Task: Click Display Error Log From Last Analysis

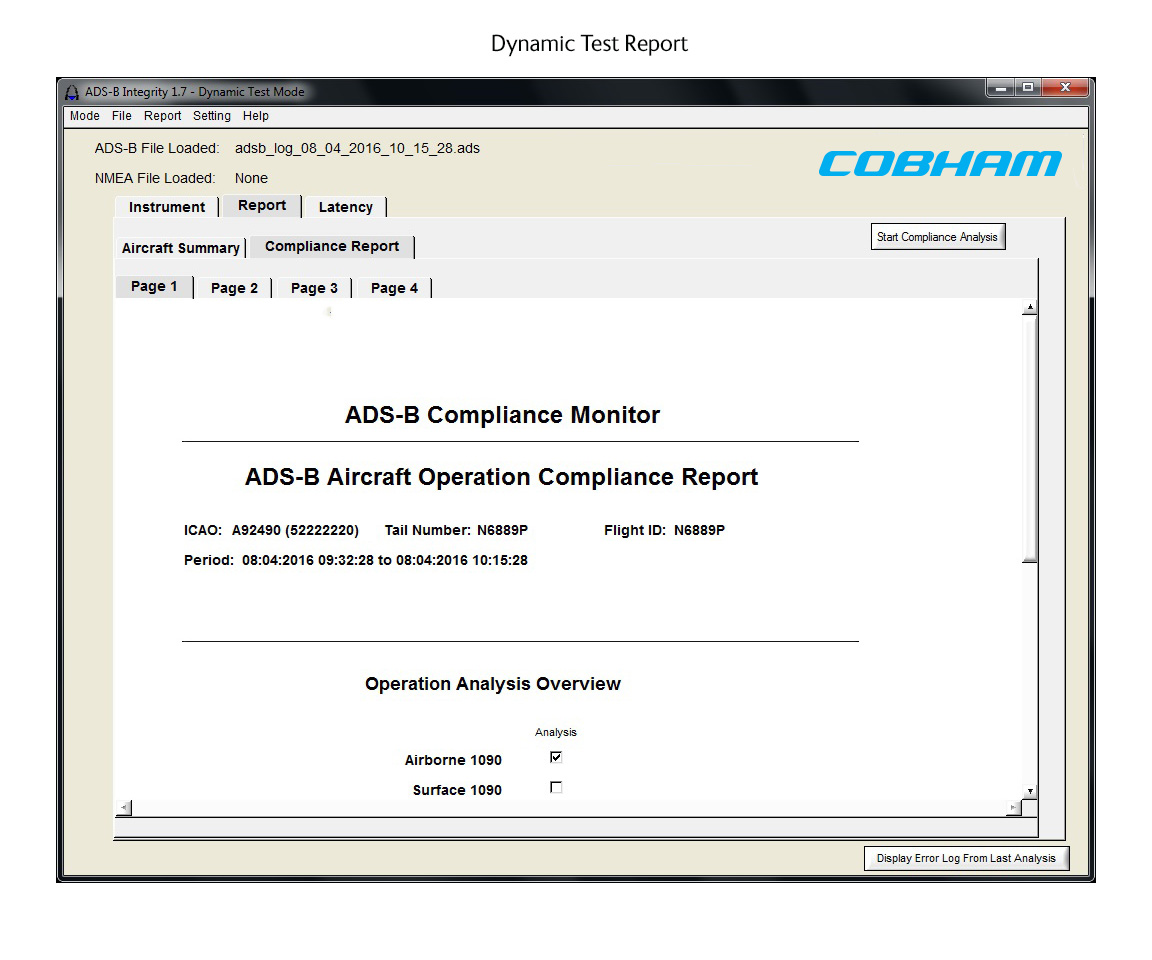Action: click(966, 858)
